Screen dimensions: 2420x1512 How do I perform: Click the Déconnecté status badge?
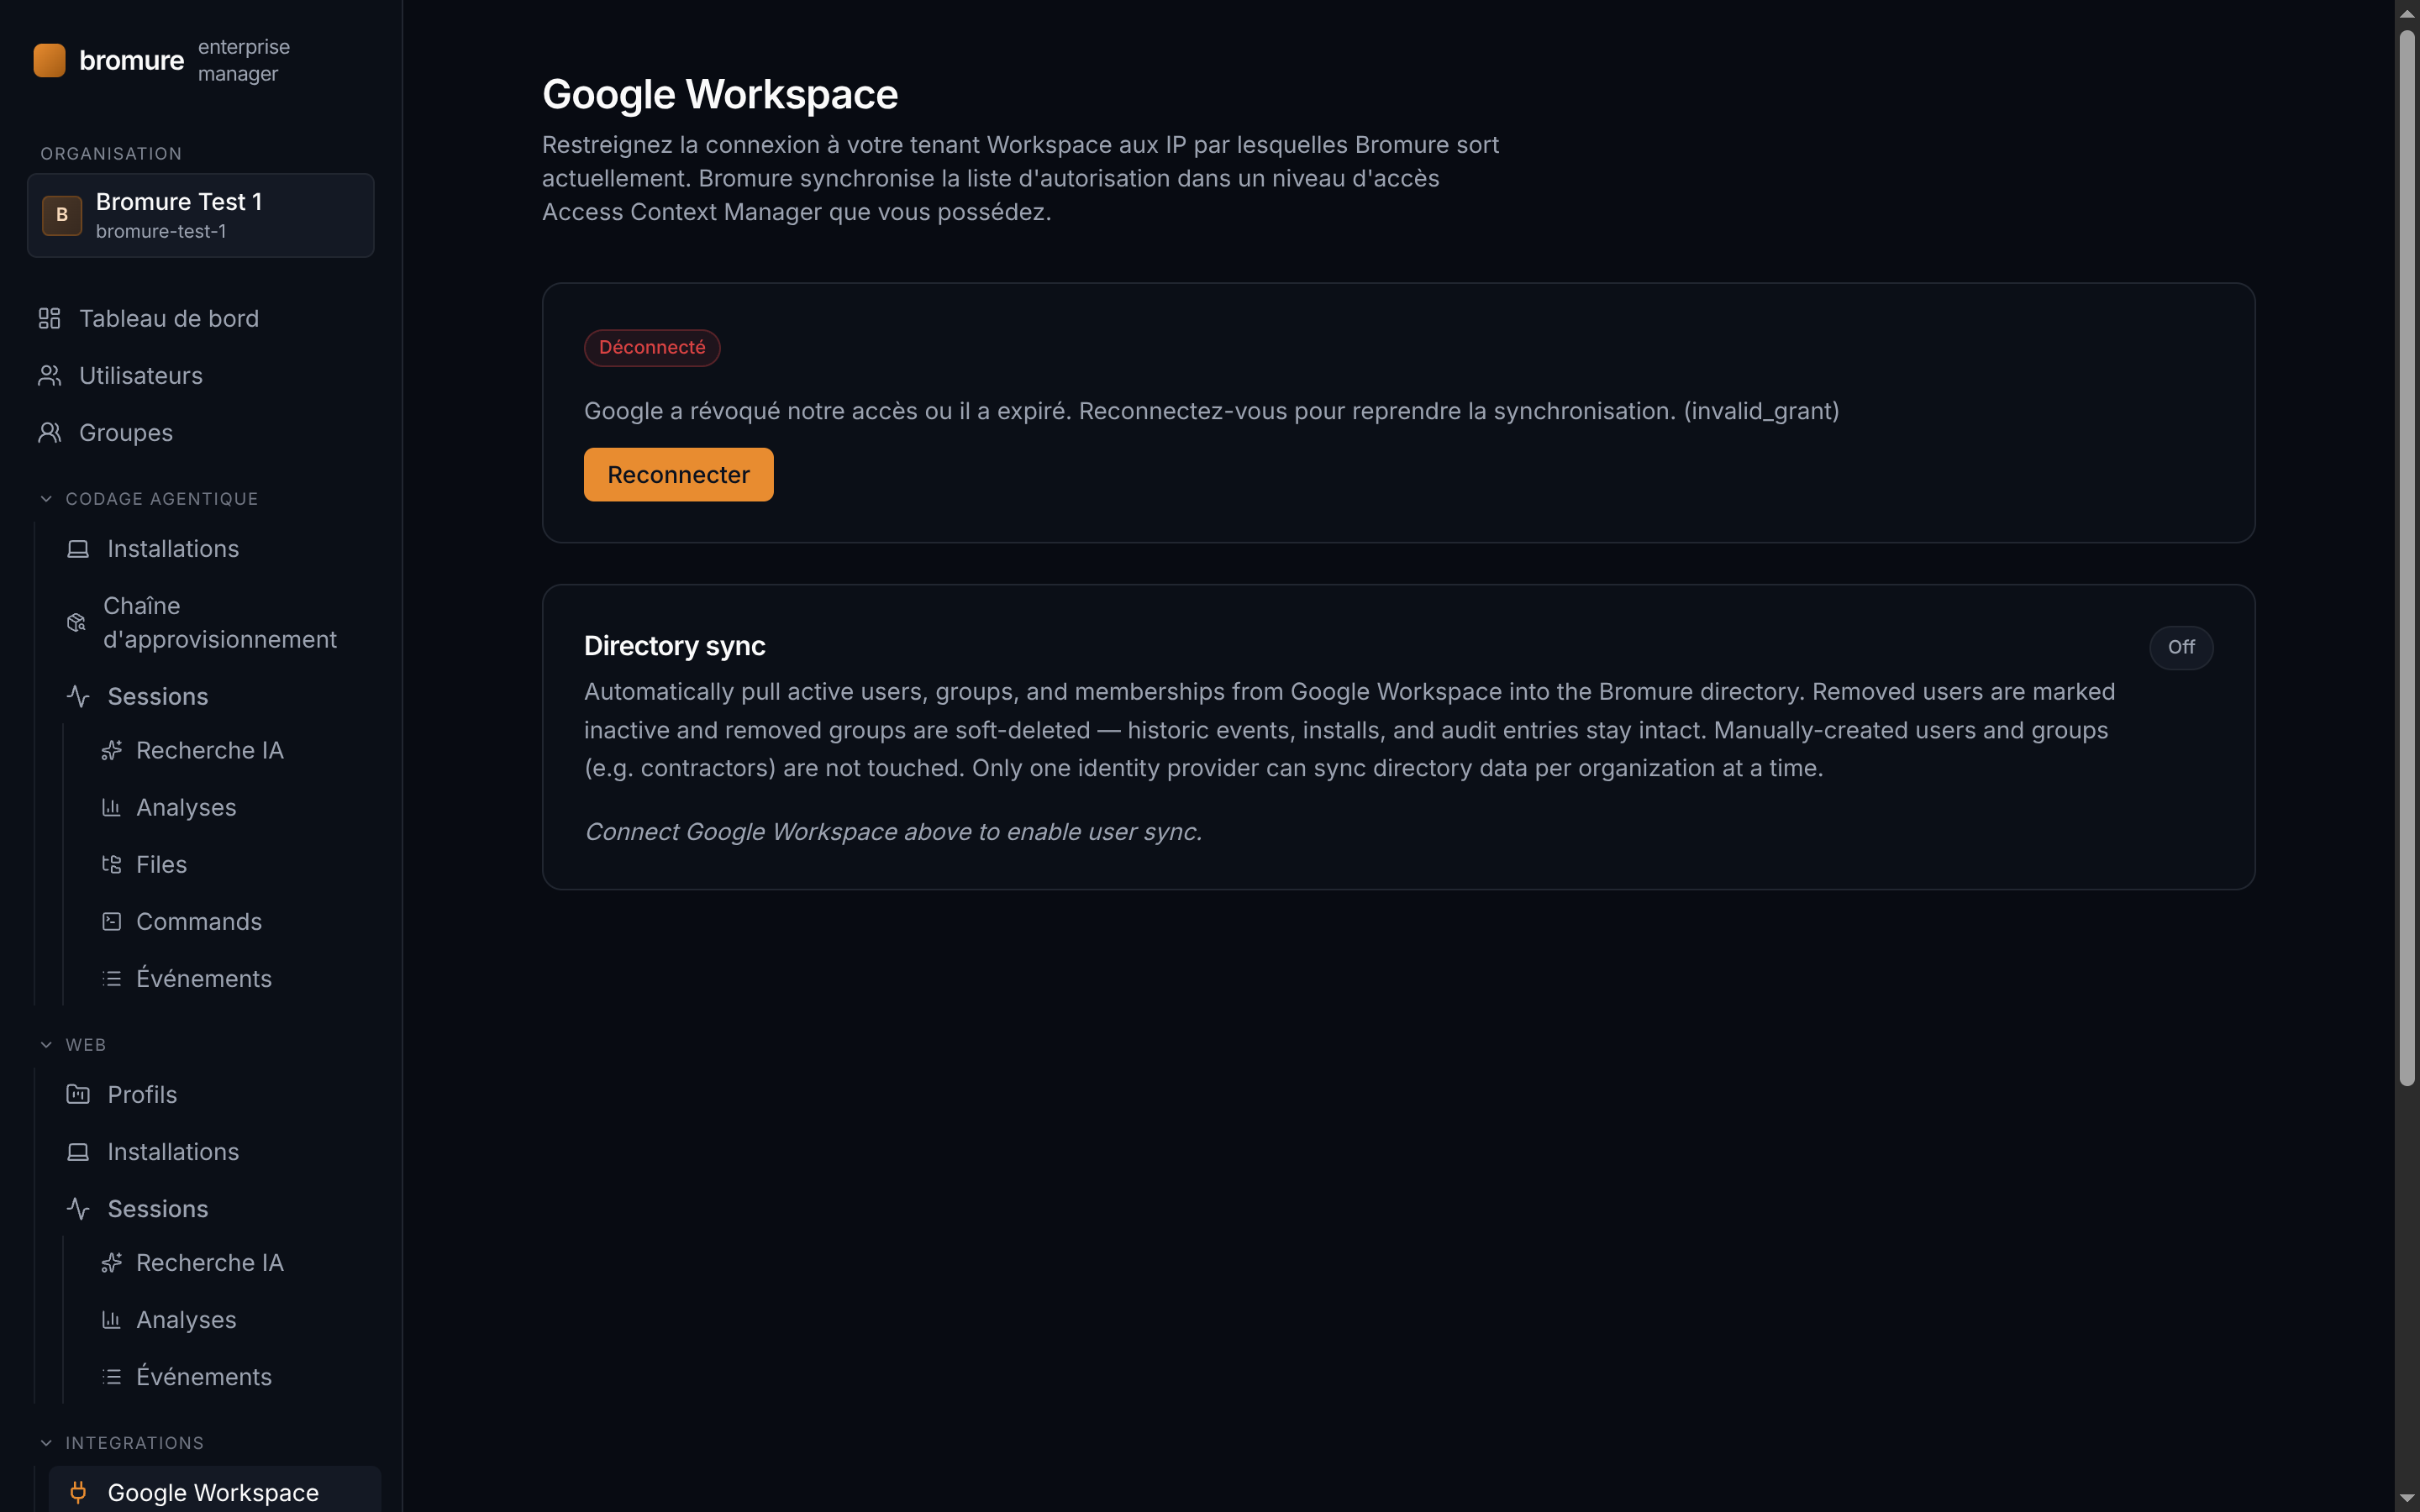pyautogui.click(x=652, y=347)
